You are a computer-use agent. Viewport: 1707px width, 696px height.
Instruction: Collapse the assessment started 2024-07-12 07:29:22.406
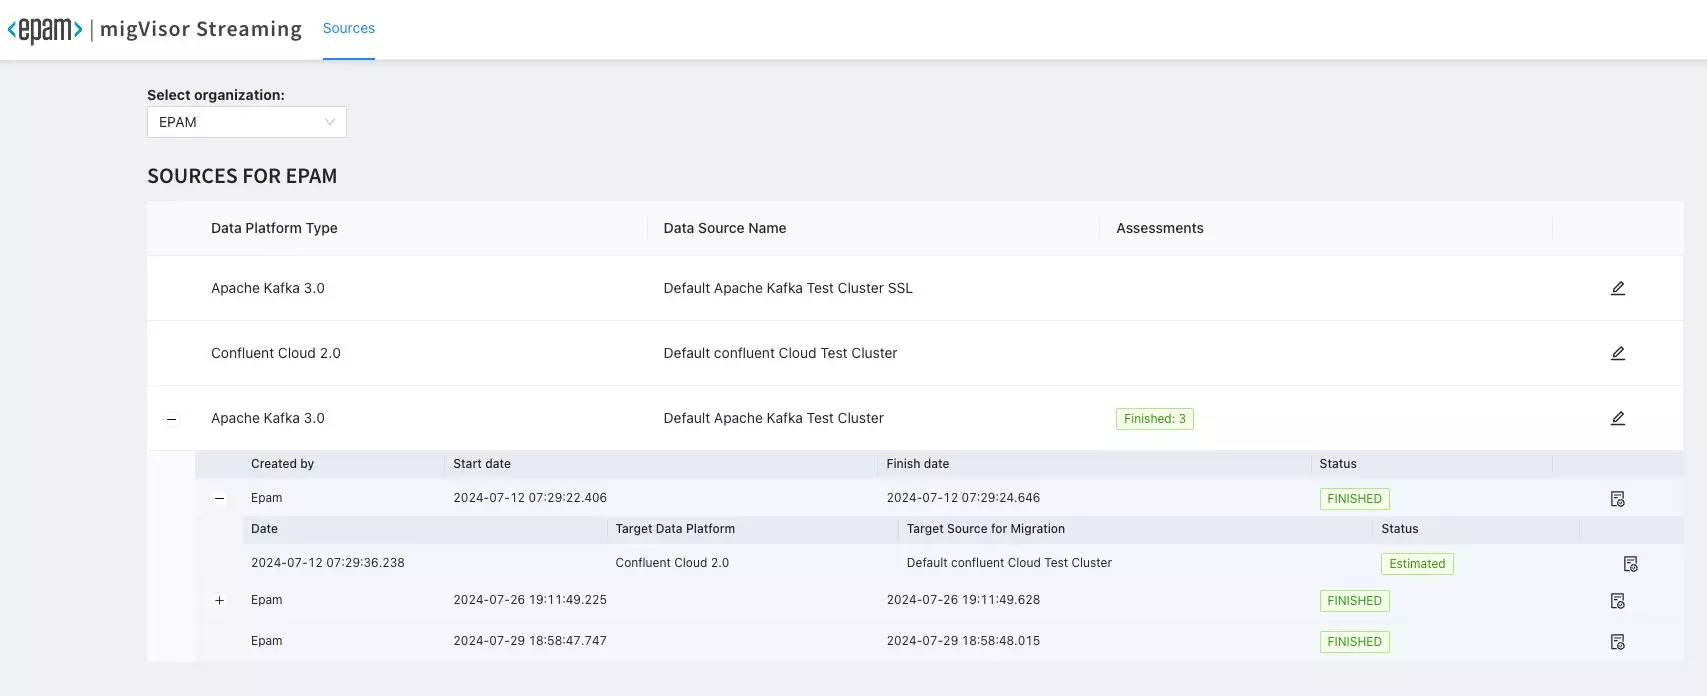(x=220, y=499)
